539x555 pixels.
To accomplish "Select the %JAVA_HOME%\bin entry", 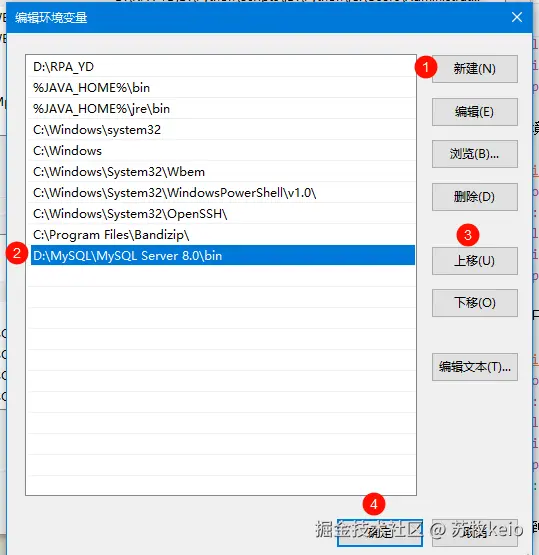I will pos(223,87).
